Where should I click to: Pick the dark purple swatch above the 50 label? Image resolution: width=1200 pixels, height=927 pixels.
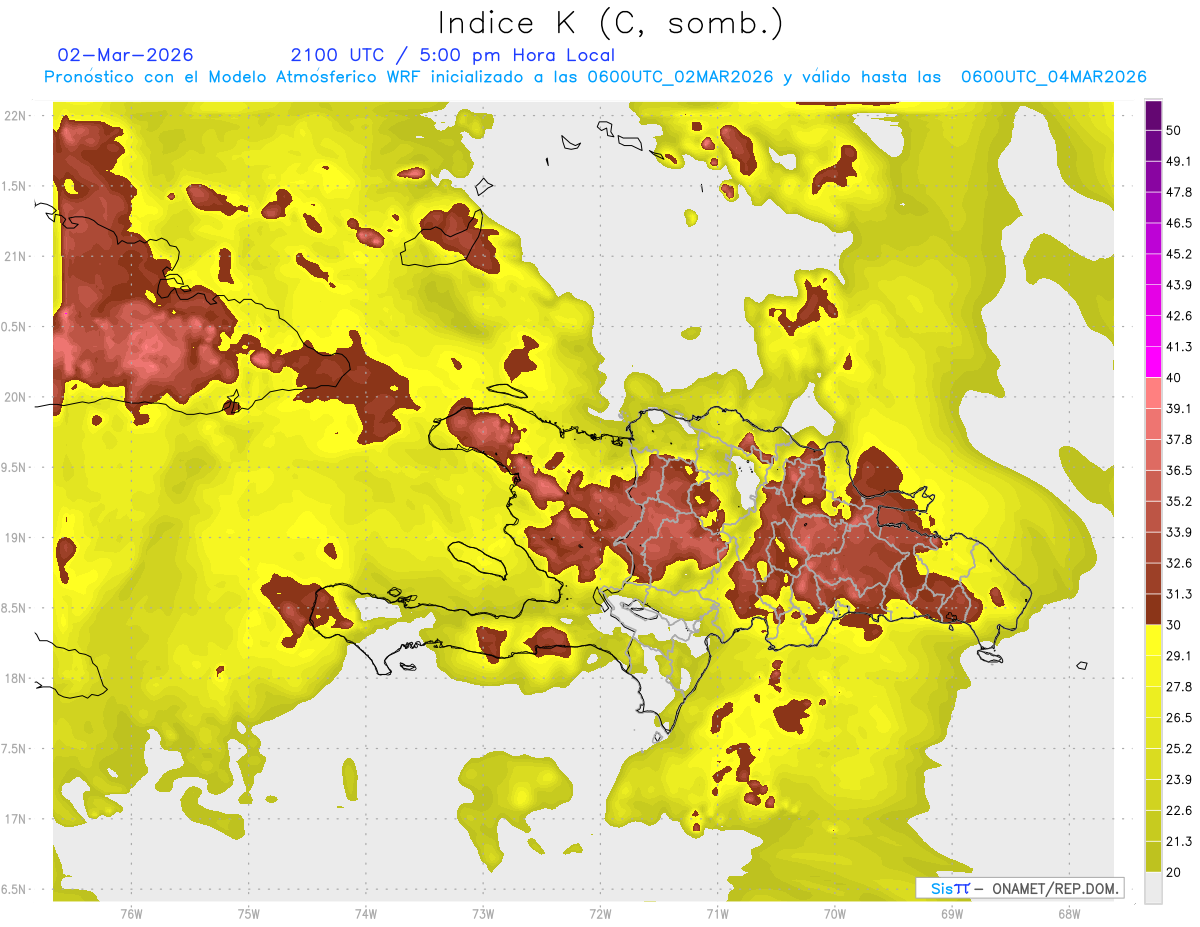(1153, 115)
